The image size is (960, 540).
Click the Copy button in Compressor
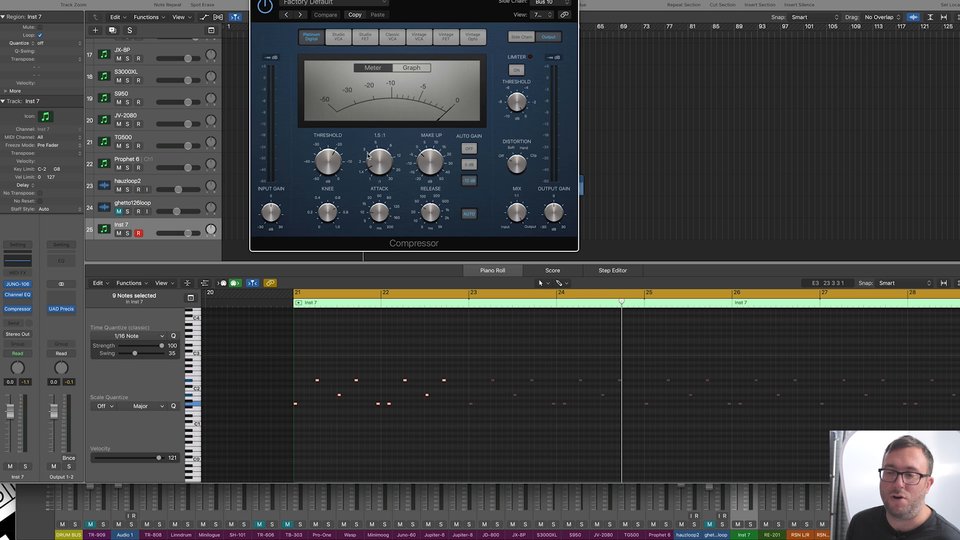tap(355, 15)
